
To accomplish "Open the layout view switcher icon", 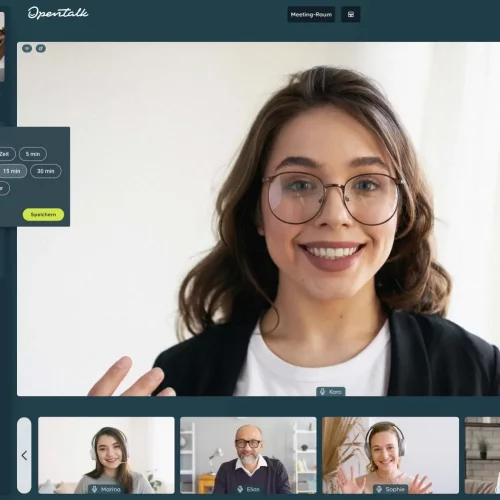I will (351, 14).
